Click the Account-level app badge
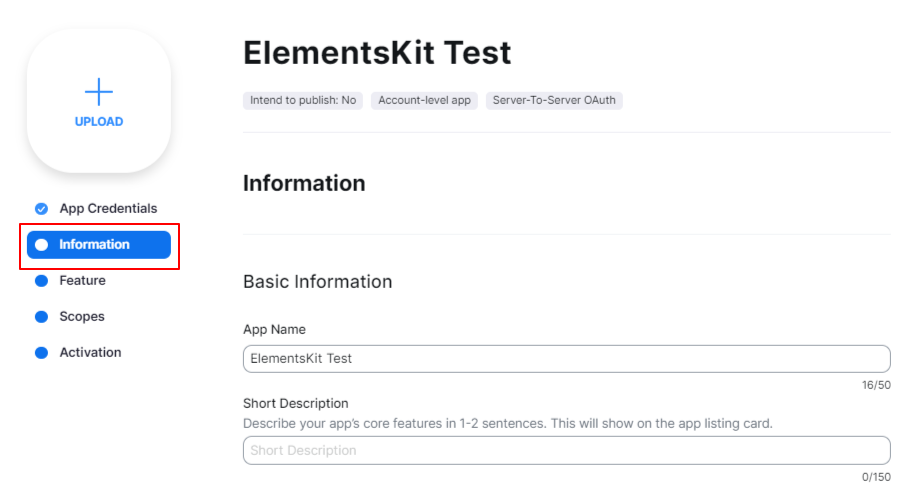 [x=424, y=101]
